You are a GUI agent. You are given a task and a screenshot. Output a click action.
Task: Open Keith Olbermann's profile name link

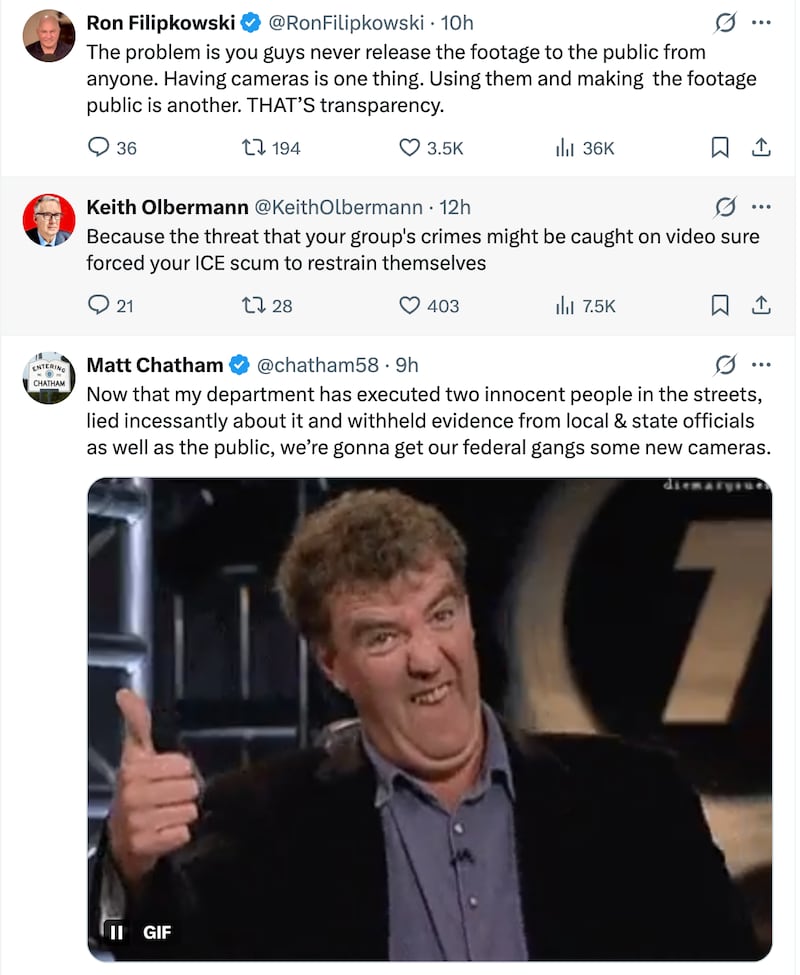point(167,207)
